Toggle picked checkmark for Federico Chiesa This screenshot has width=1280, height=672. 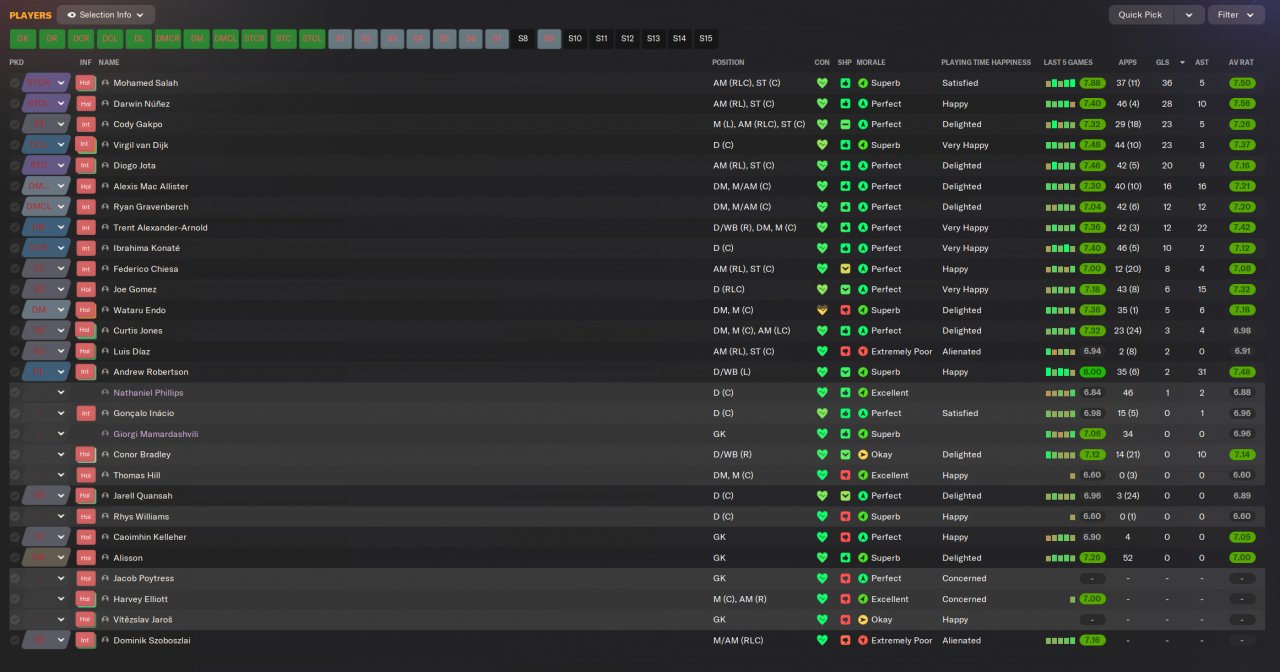[x=14, y=269]
